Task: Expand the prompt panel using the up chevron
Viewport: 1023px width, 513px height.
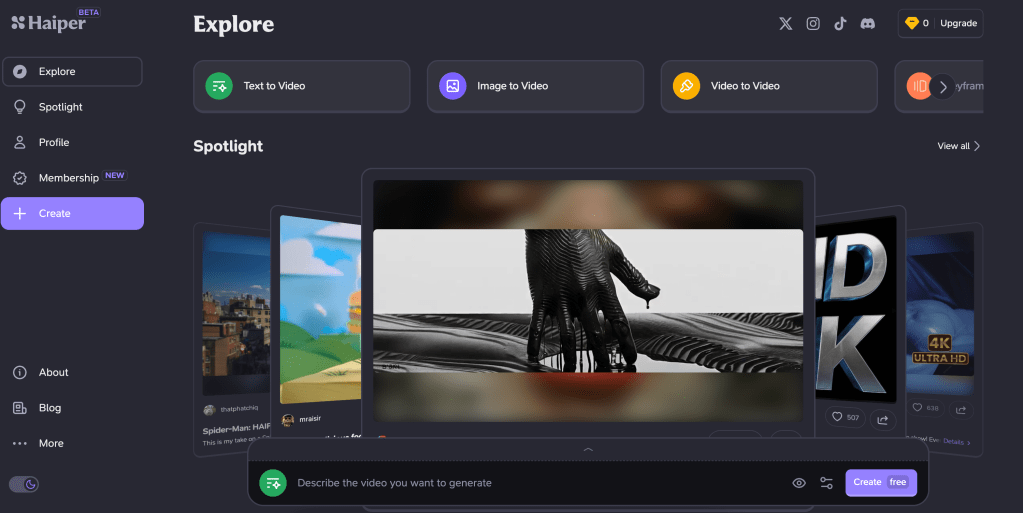Action: pos(588,450)
